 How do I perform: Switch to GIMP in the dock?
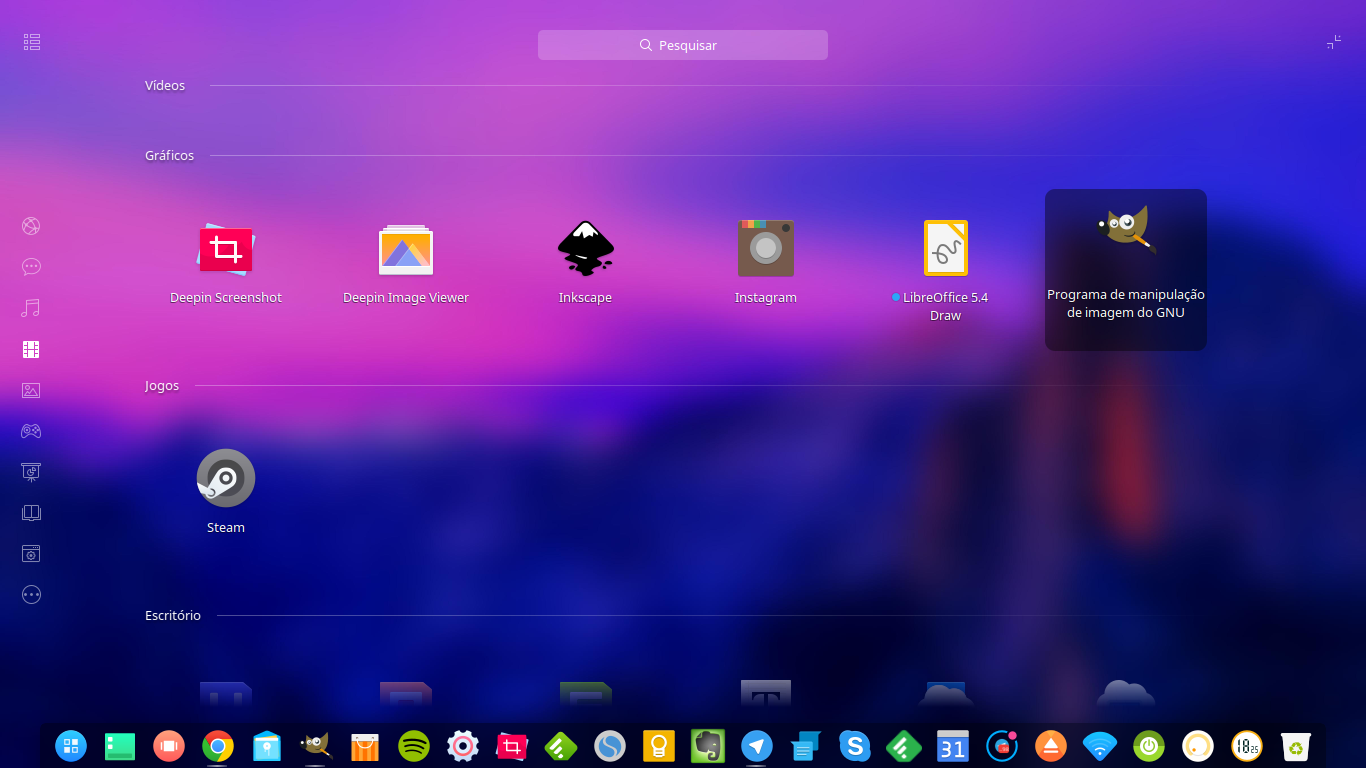[316, 745]
